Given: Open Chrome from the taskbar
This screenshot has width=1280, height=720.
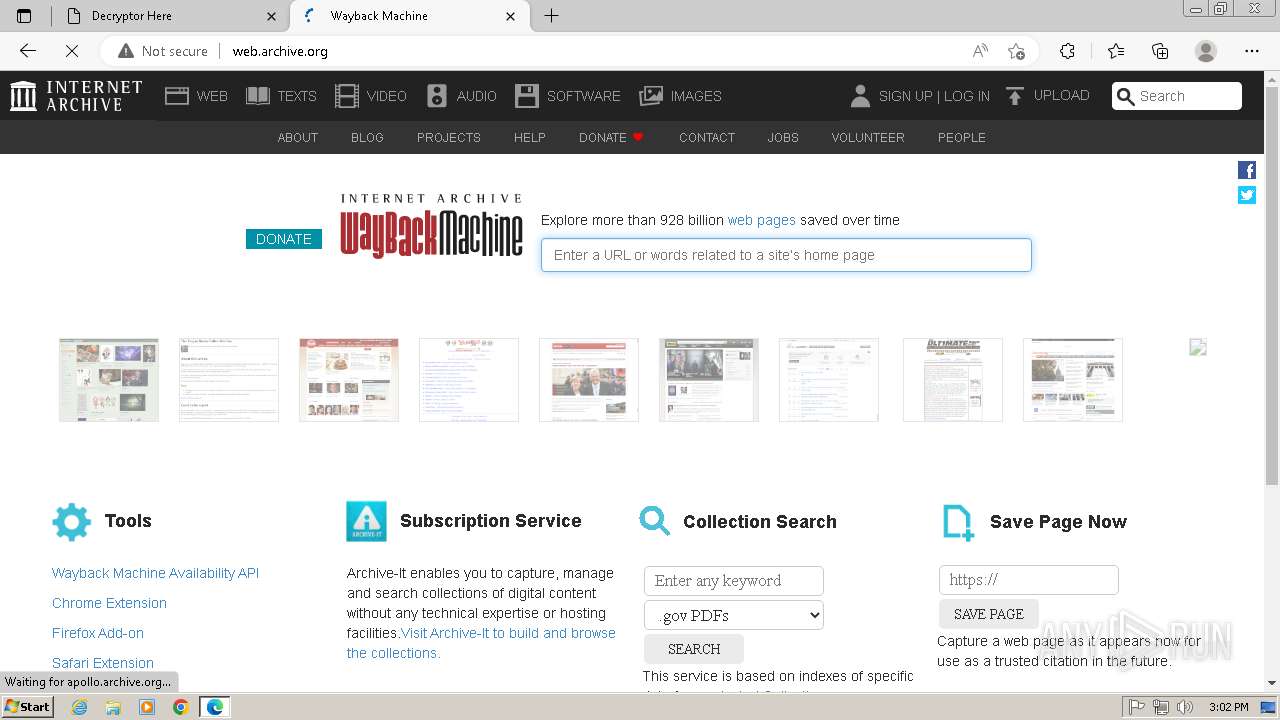Looking at the screenshot, I should 180,707.
